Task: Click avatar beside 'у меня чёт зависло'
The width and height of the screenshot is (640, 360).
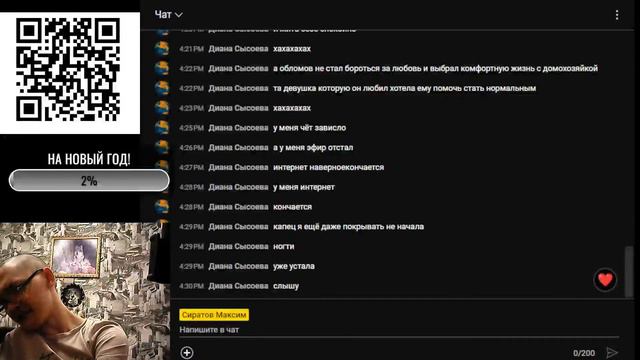Action: 162,128
